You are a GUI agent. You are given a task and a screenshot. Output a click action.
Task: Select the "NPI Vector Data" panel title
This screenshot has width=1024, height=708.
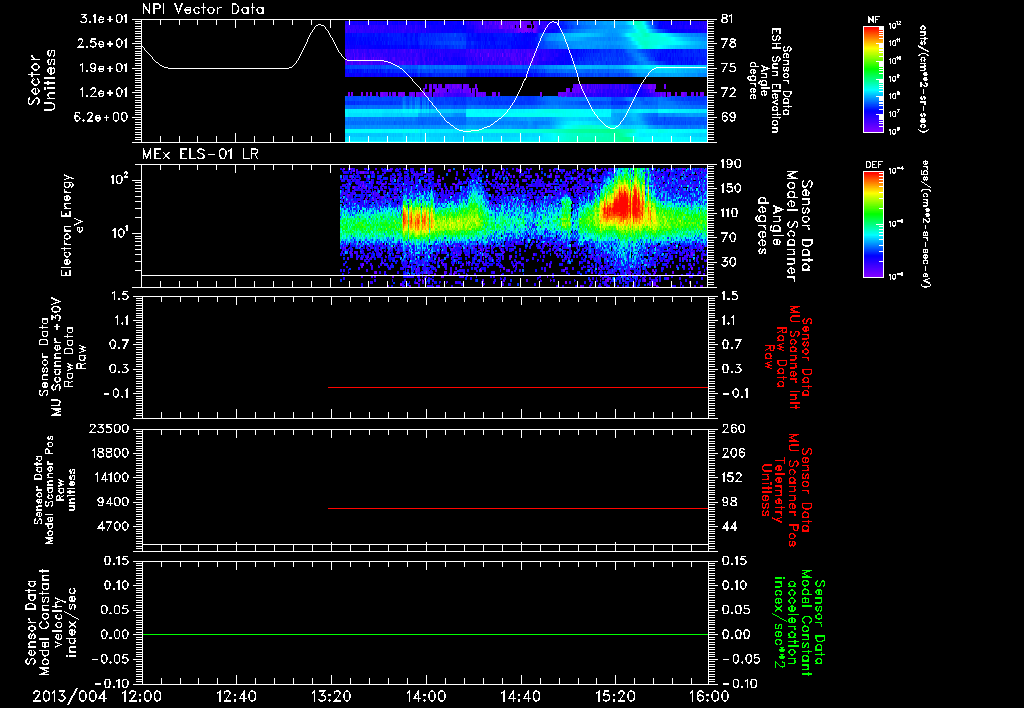pos(203,9)
